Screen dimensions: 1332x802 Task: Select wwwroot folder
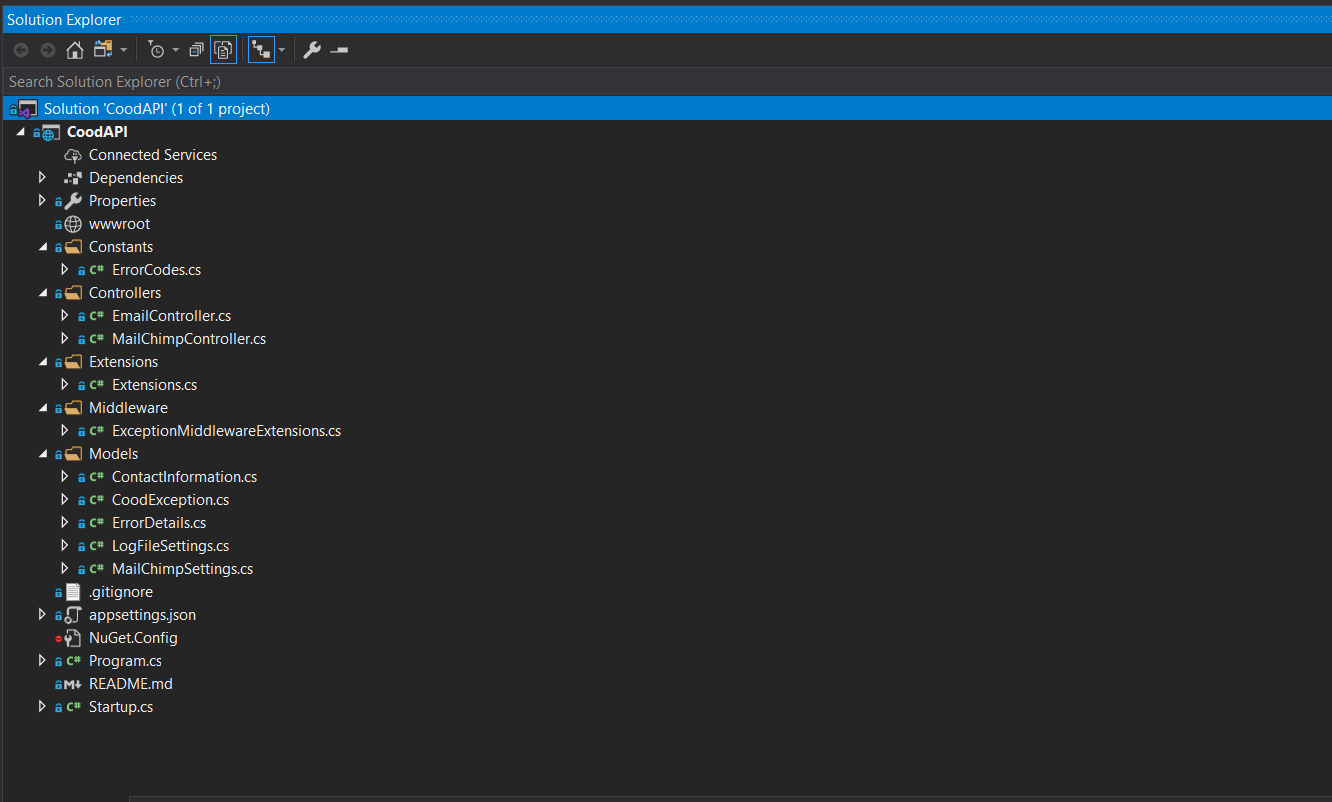(x=119, y=224)
